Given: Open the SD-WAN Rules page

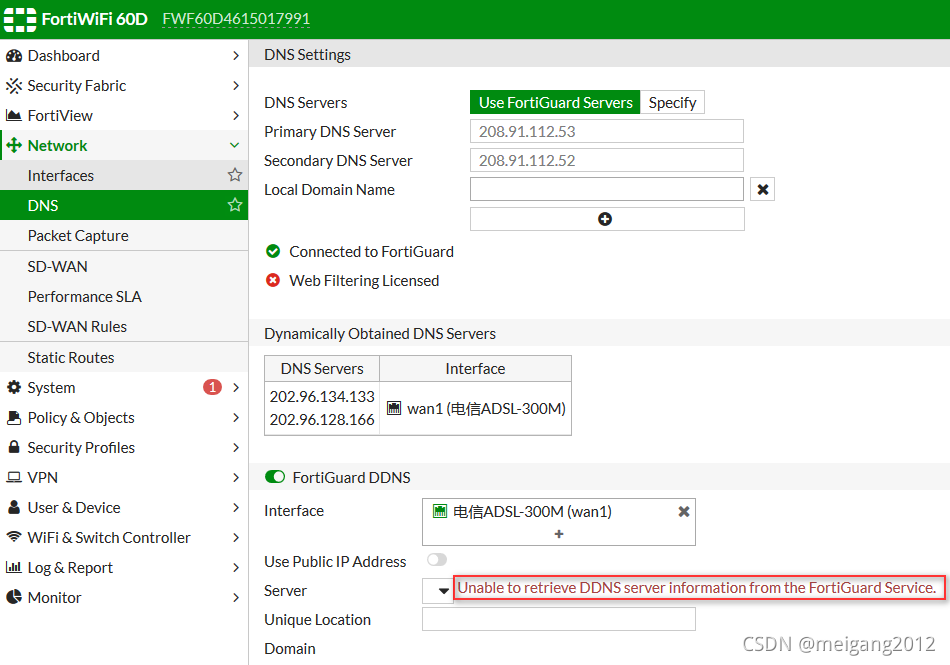Looking at the screenshot, I should pos(124,326).
